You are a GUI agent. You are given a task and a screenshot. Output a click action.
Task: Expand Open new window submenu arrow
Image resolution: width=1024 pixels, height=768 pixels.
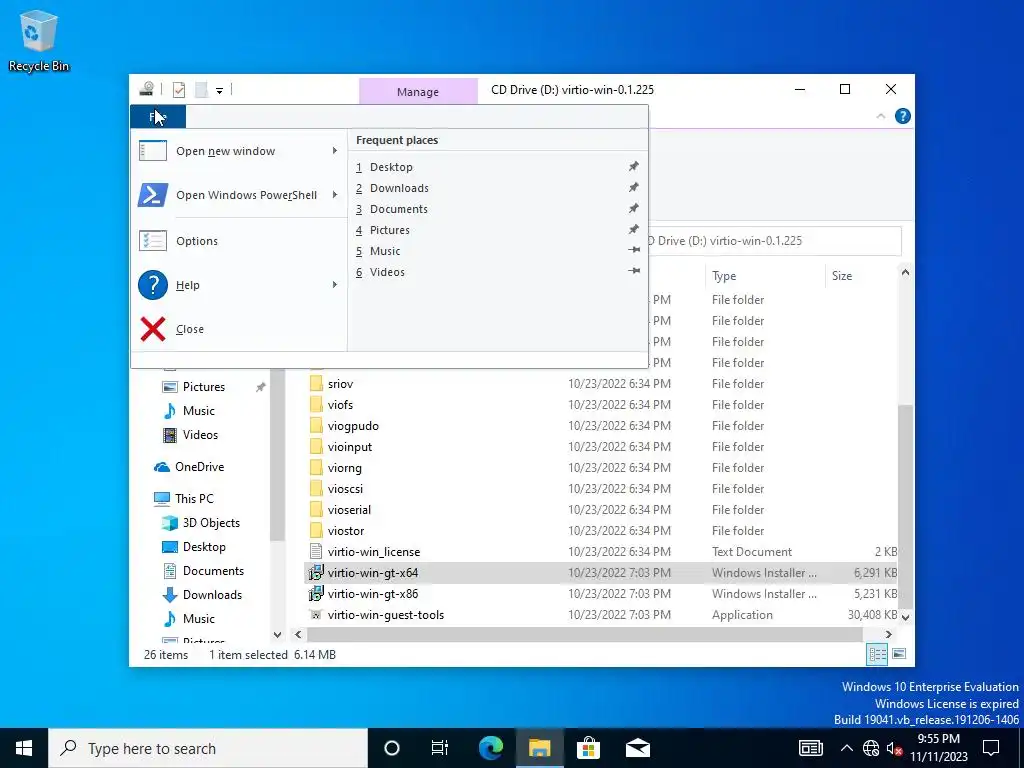click(334, 151)
